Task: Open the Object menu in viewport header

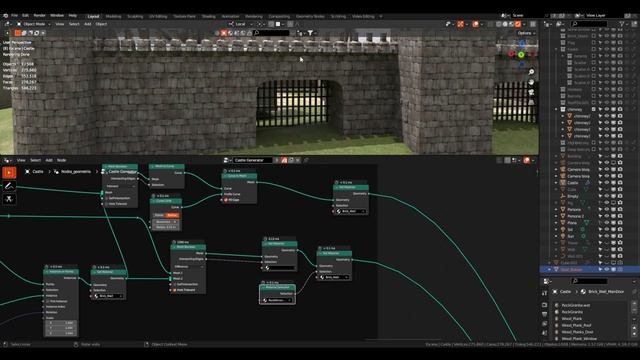Action: pyautogui.click(x=101, y=24)
